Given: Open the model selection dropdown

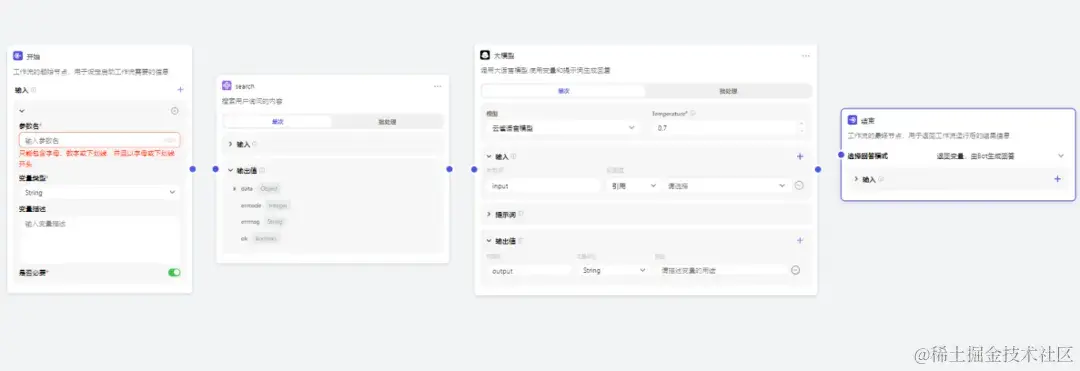Looking at the screenshot, I should coord(562,128).
